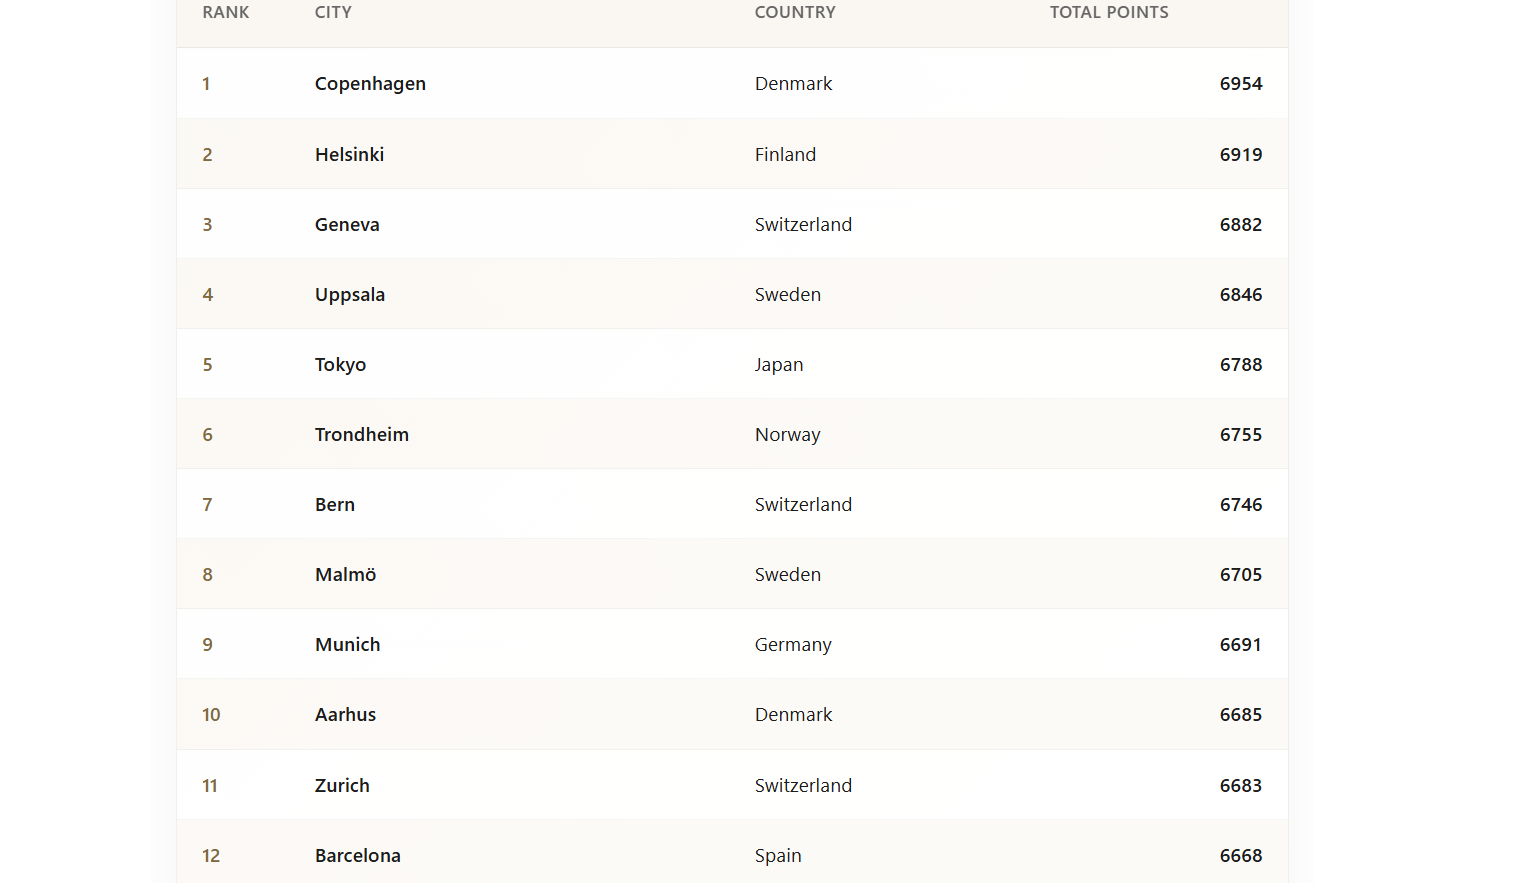The height and width of the screenshot is (883, 1535).
Task: Select the Copenhagen city row
Action: (x=732, y=84)
